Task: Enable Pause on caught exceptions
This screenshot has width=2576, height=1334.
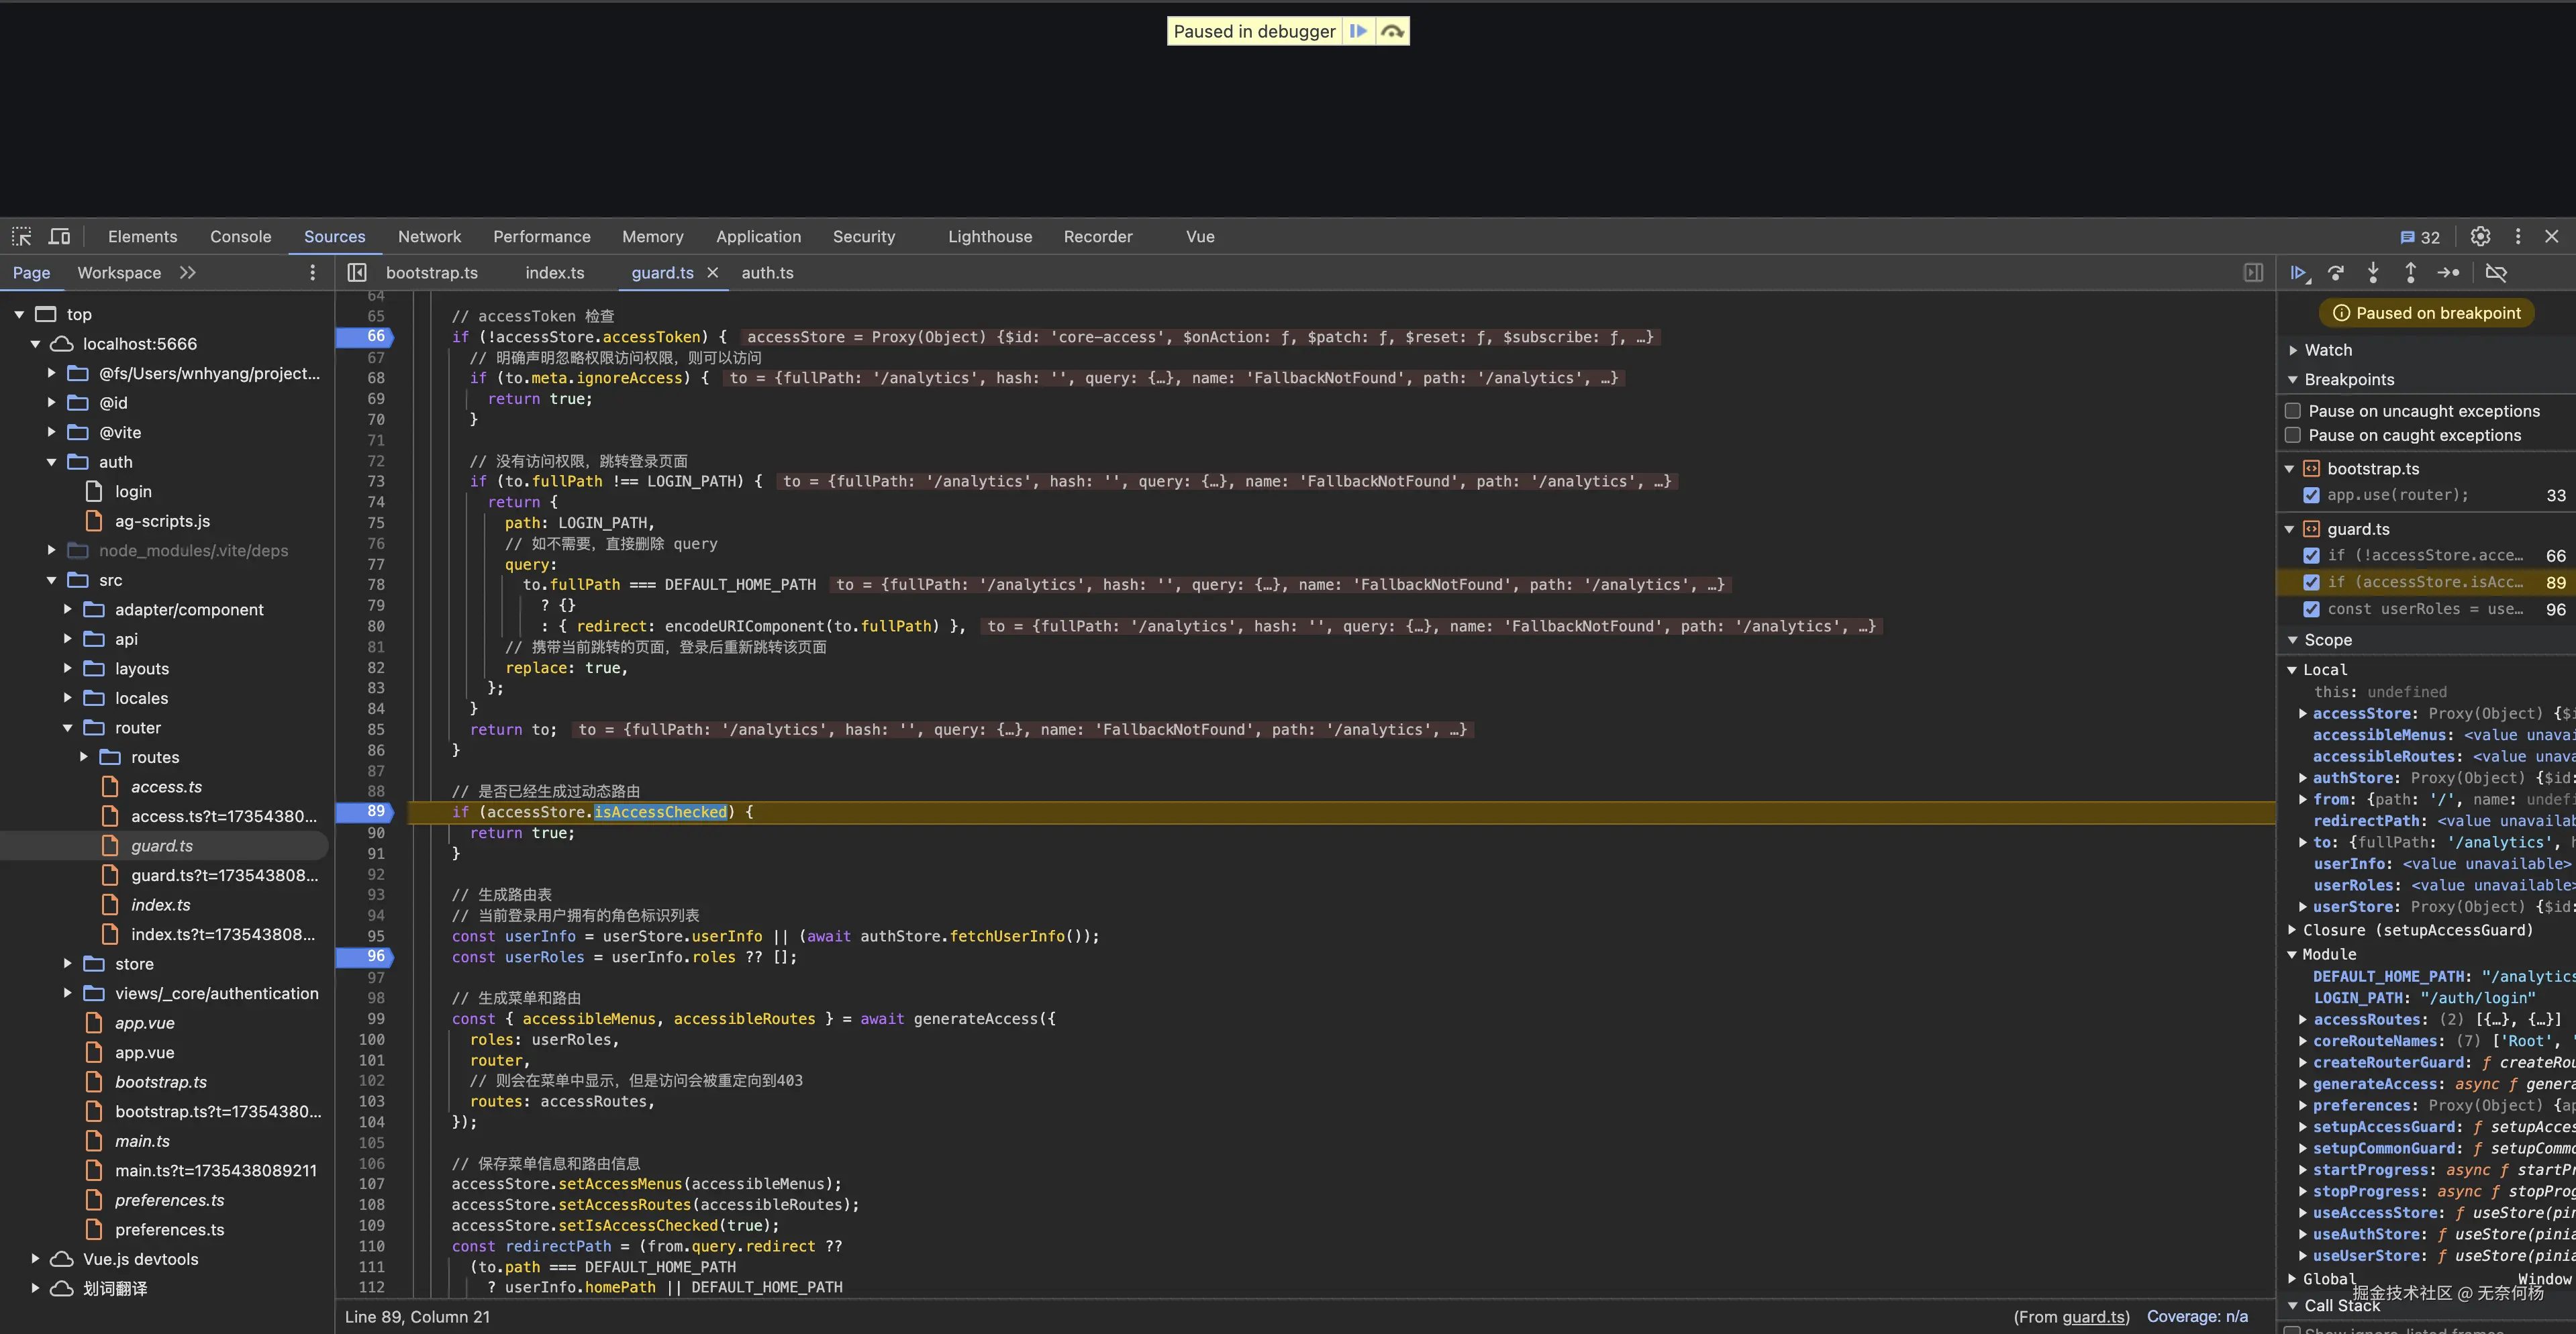Action: click(2293, 435)
